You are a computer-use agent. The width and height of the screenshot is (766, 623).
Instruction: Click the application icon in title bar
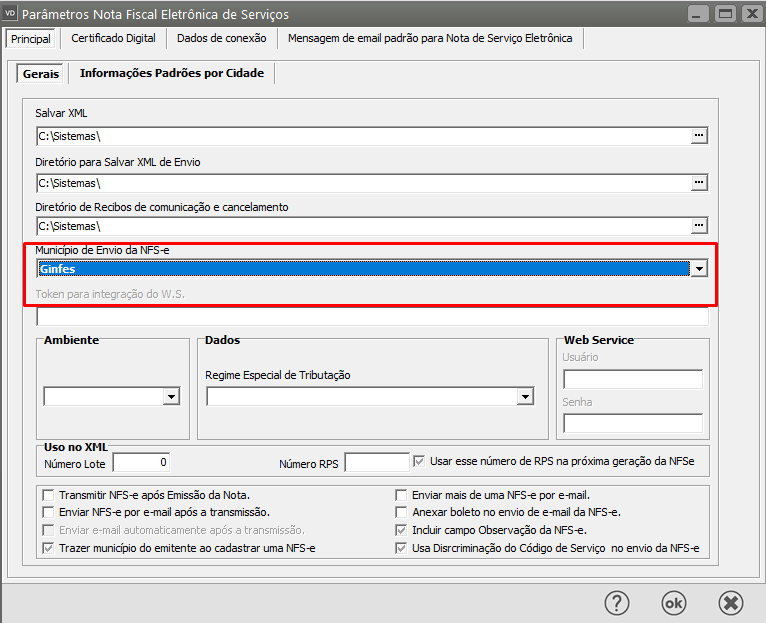(10, 14)
